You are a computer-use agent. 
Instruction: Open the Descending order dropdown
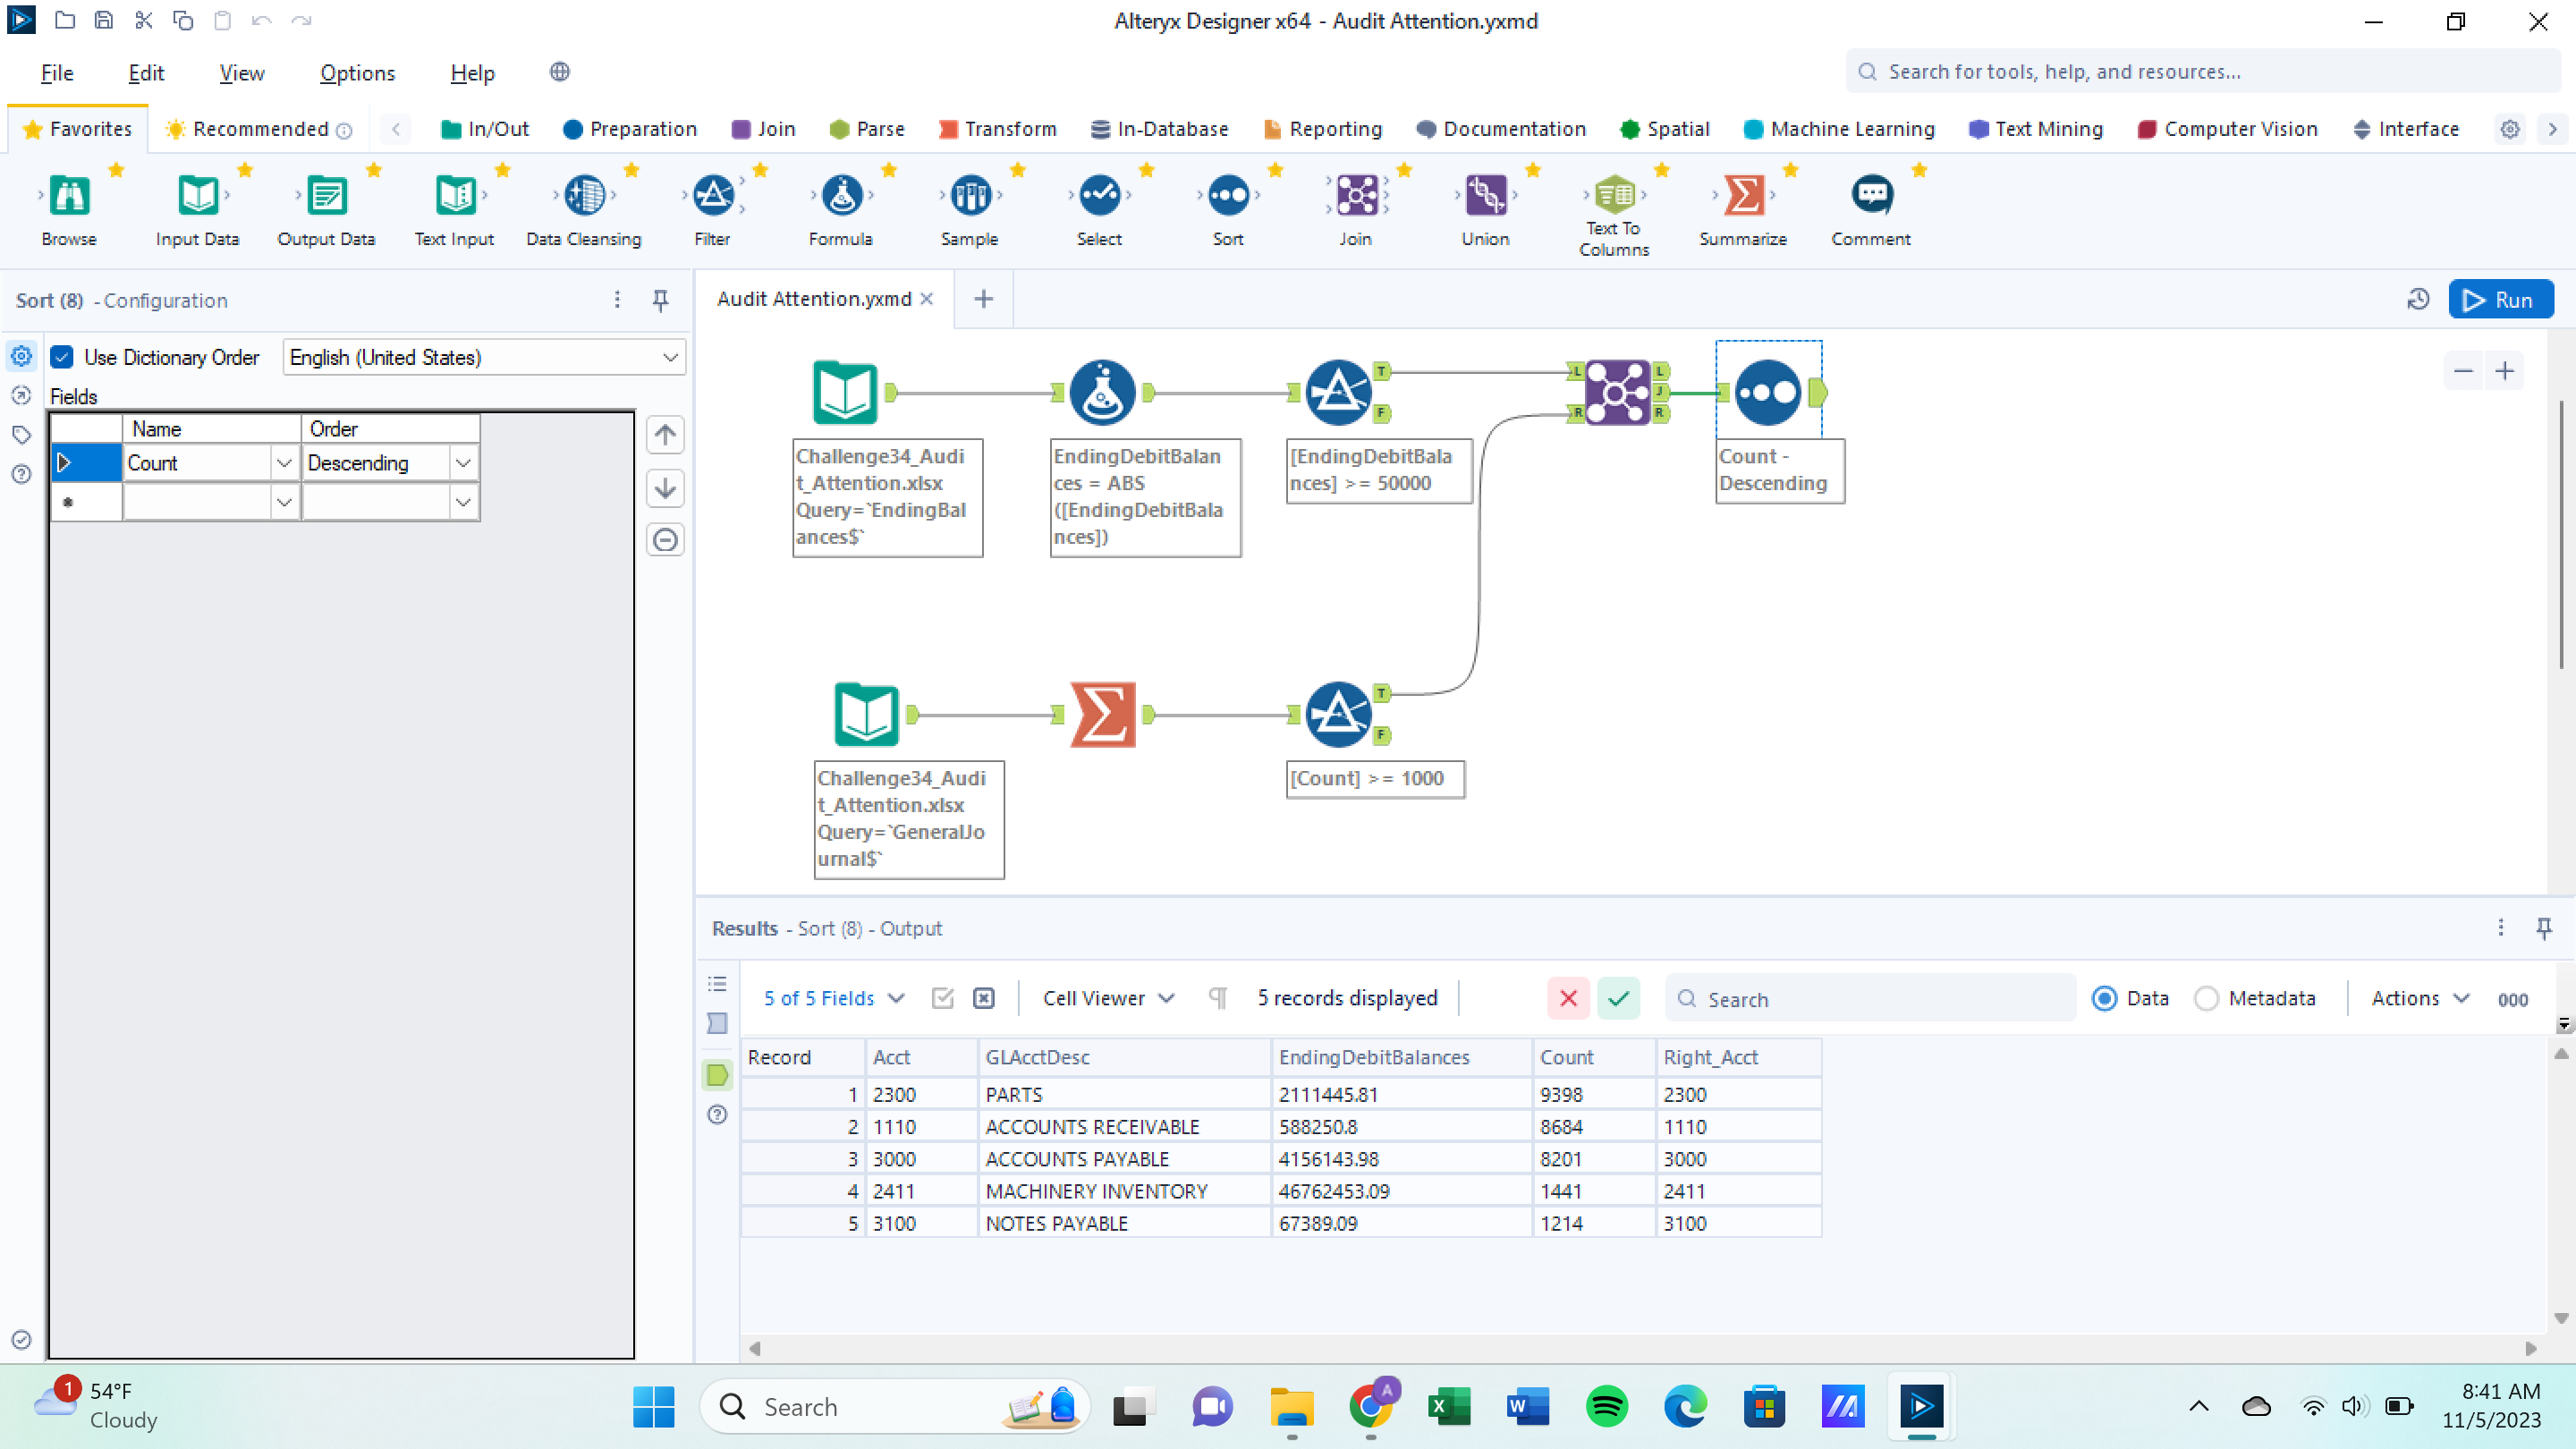(463, 463)
